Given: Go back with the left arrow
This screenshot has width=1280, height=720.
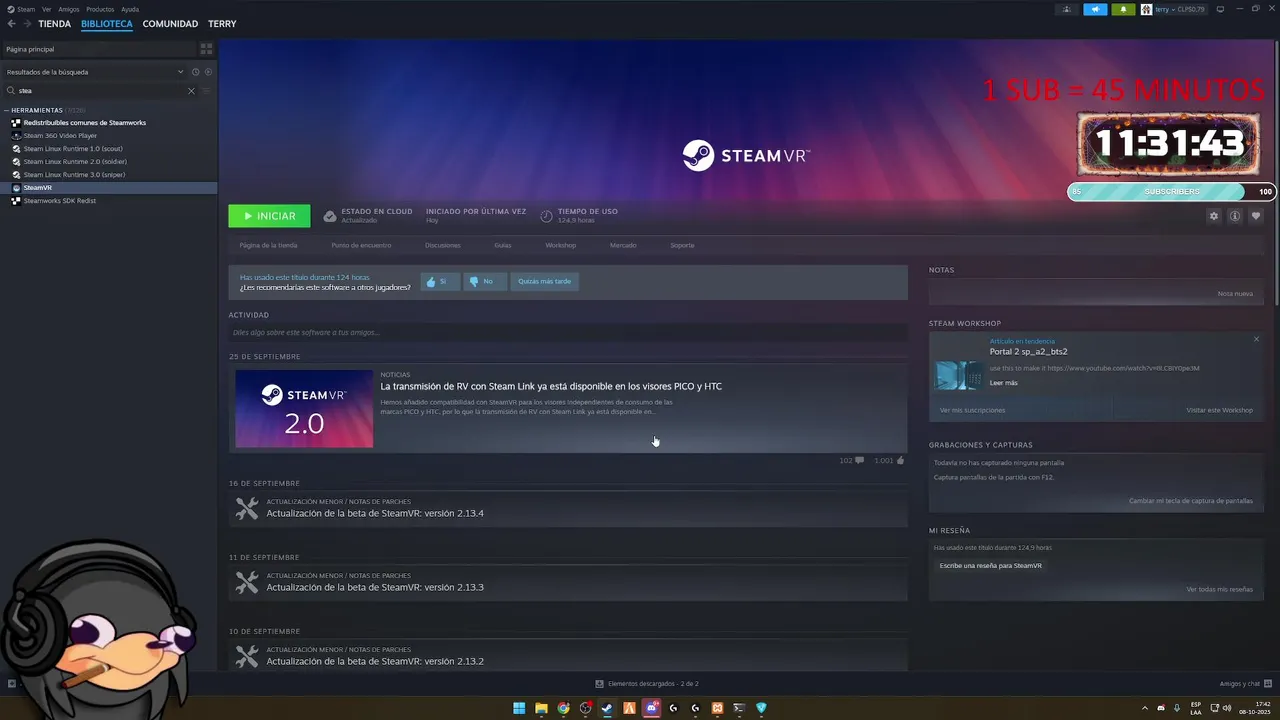Looking at the screenshot, I should [11, 24].
